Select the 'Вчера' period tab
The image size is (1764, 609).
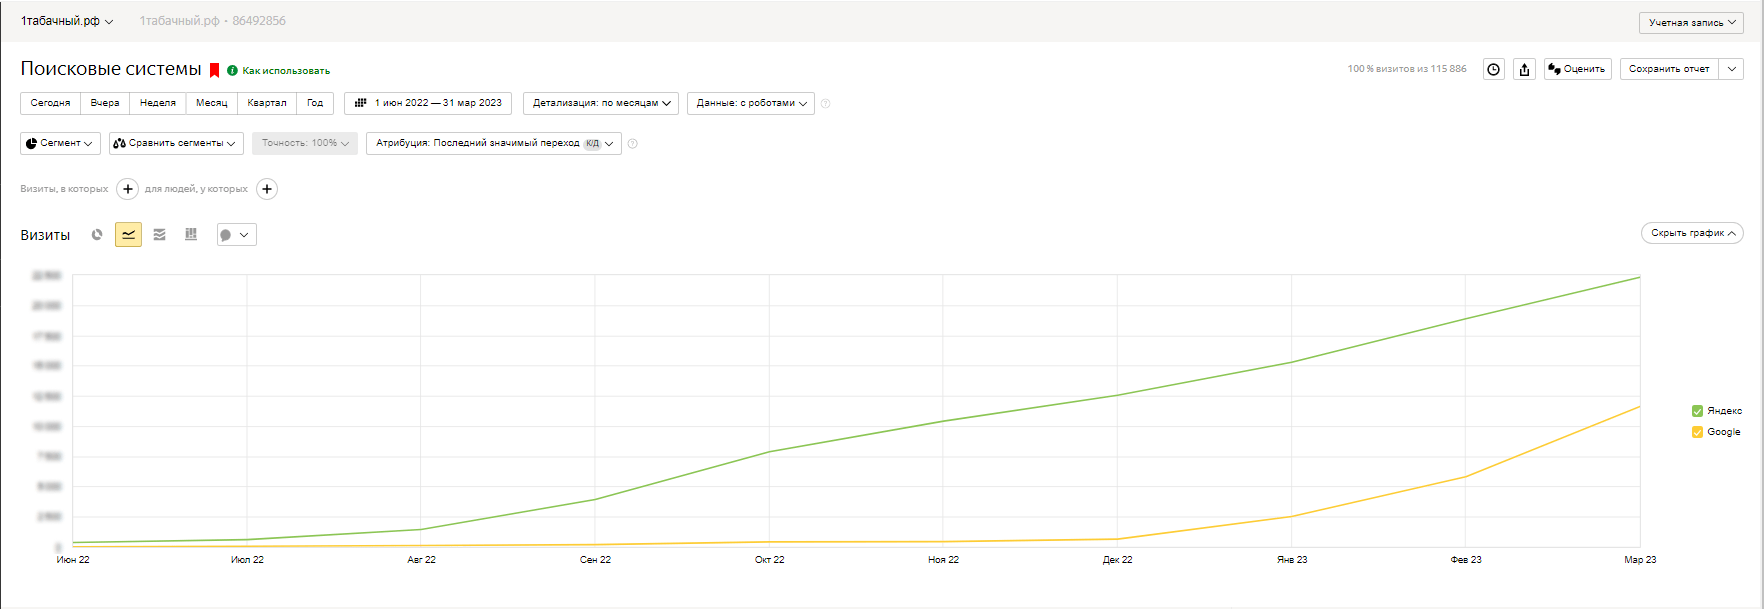(x=105, y=103)
